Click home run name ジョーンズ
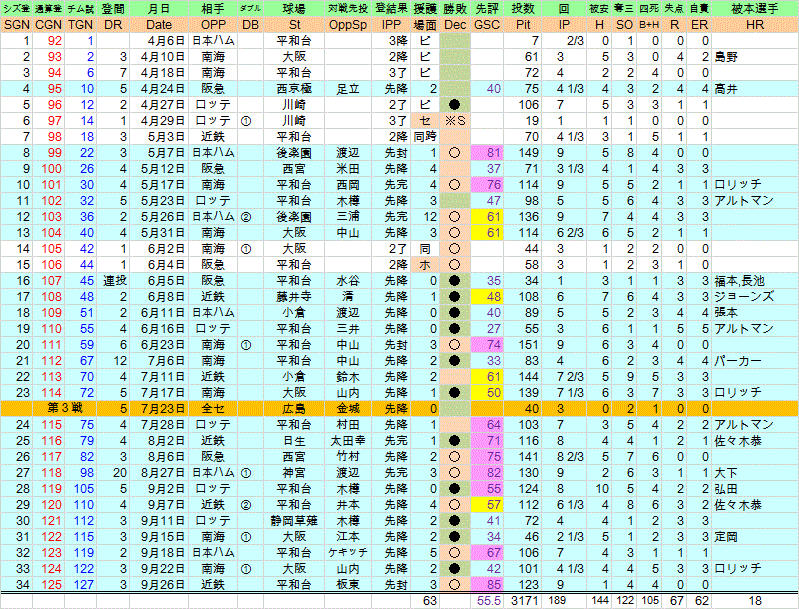Screen dimensions: 799x609 [x=744, y=297]
